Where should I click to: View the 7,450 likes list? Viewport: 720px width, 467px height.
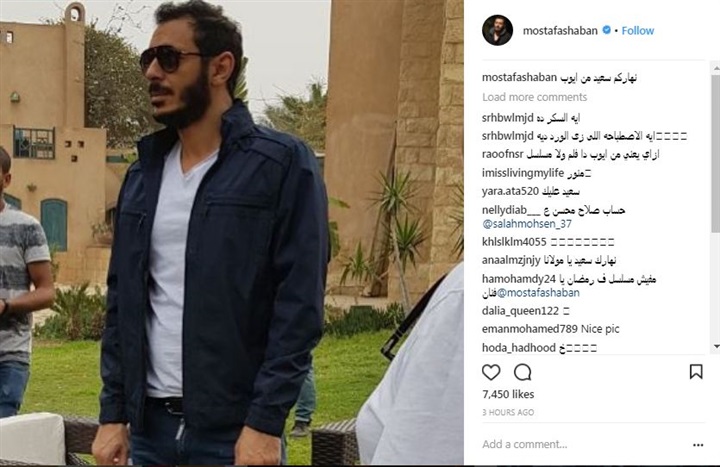click(x=508, y=394)
